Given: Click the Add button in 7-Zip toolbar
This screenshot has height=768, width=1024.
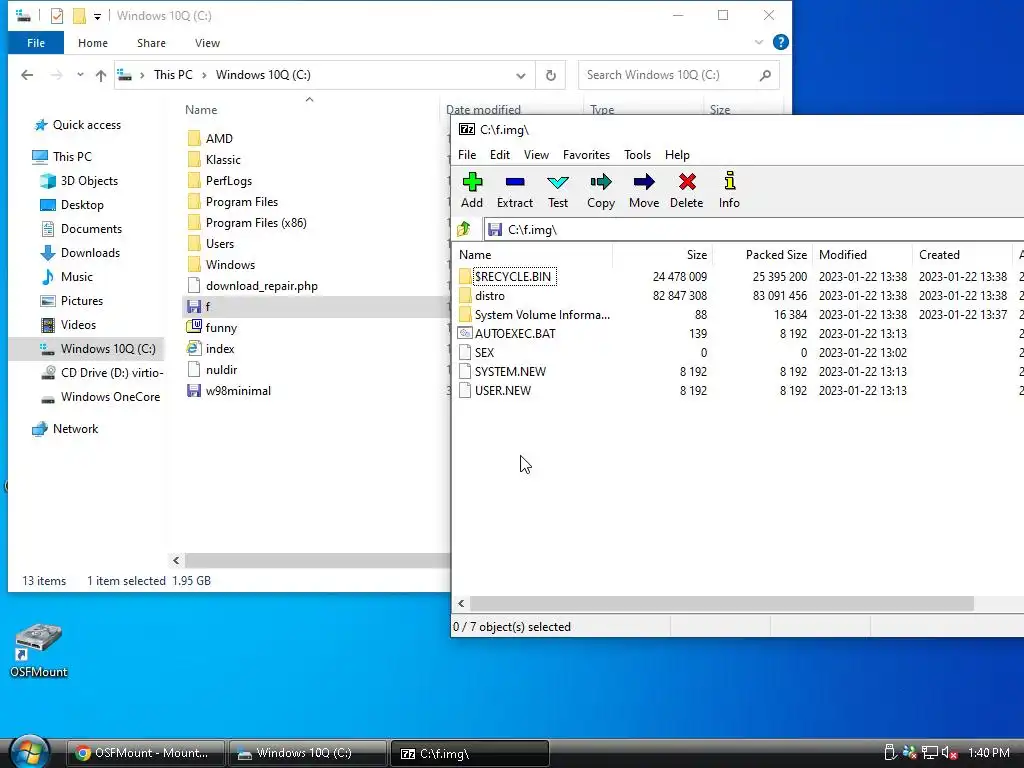Looking at the screenshot, I should pyautogui.click(x=472, y=190).
